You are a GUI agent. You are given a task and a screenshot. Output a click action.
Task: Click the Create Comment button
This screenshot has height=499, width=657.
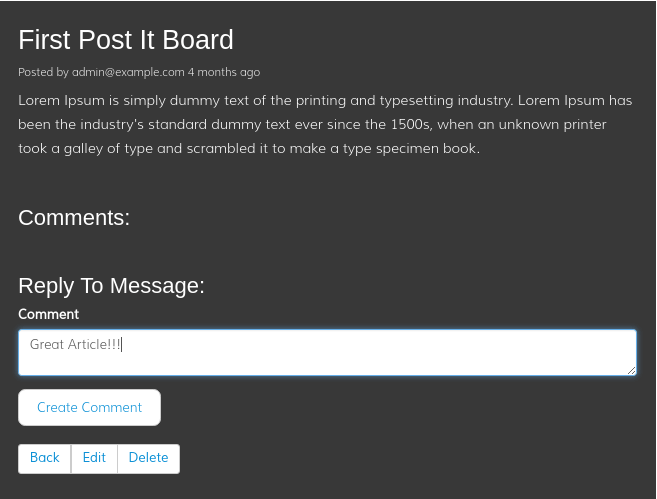89,407
